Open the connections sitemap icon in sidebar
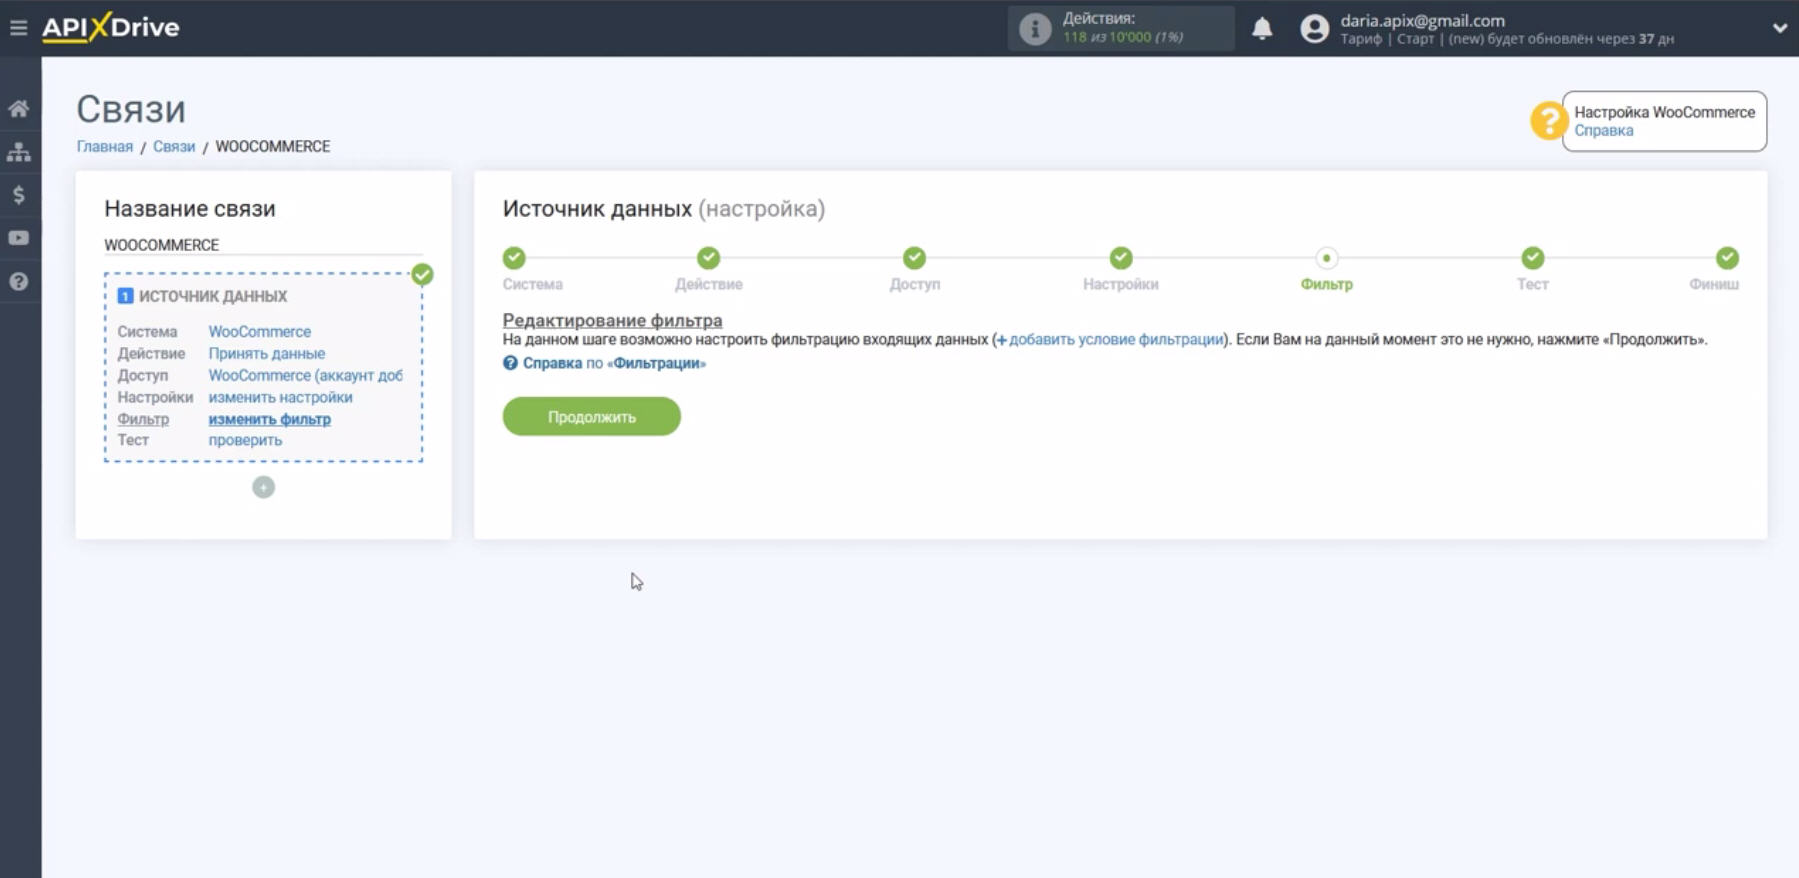The image size is (1799, 878). point(19,152)
